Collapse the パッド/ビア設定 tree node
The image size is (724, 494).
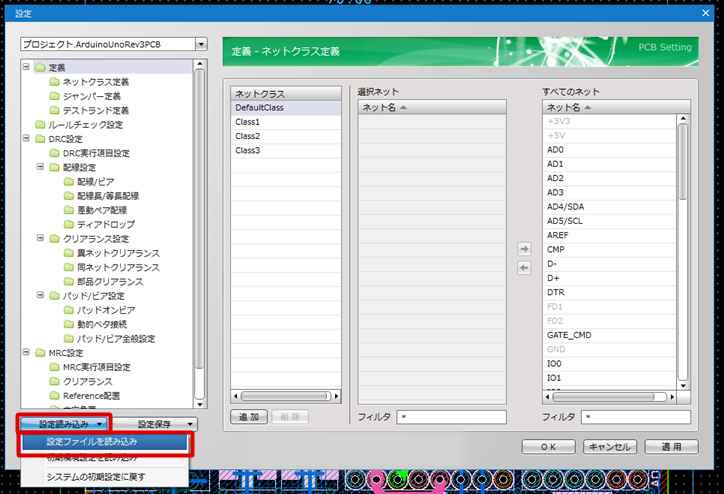click(41, 295)
